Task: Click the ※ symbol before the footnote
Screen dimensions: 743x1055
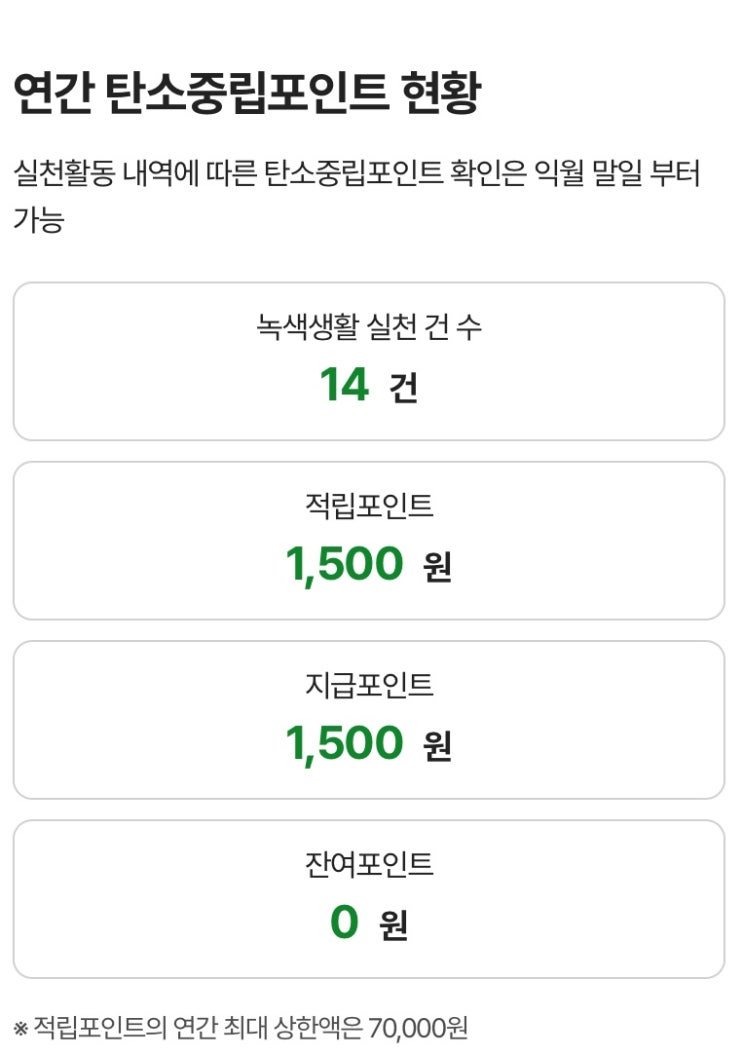Action: 21,1028
